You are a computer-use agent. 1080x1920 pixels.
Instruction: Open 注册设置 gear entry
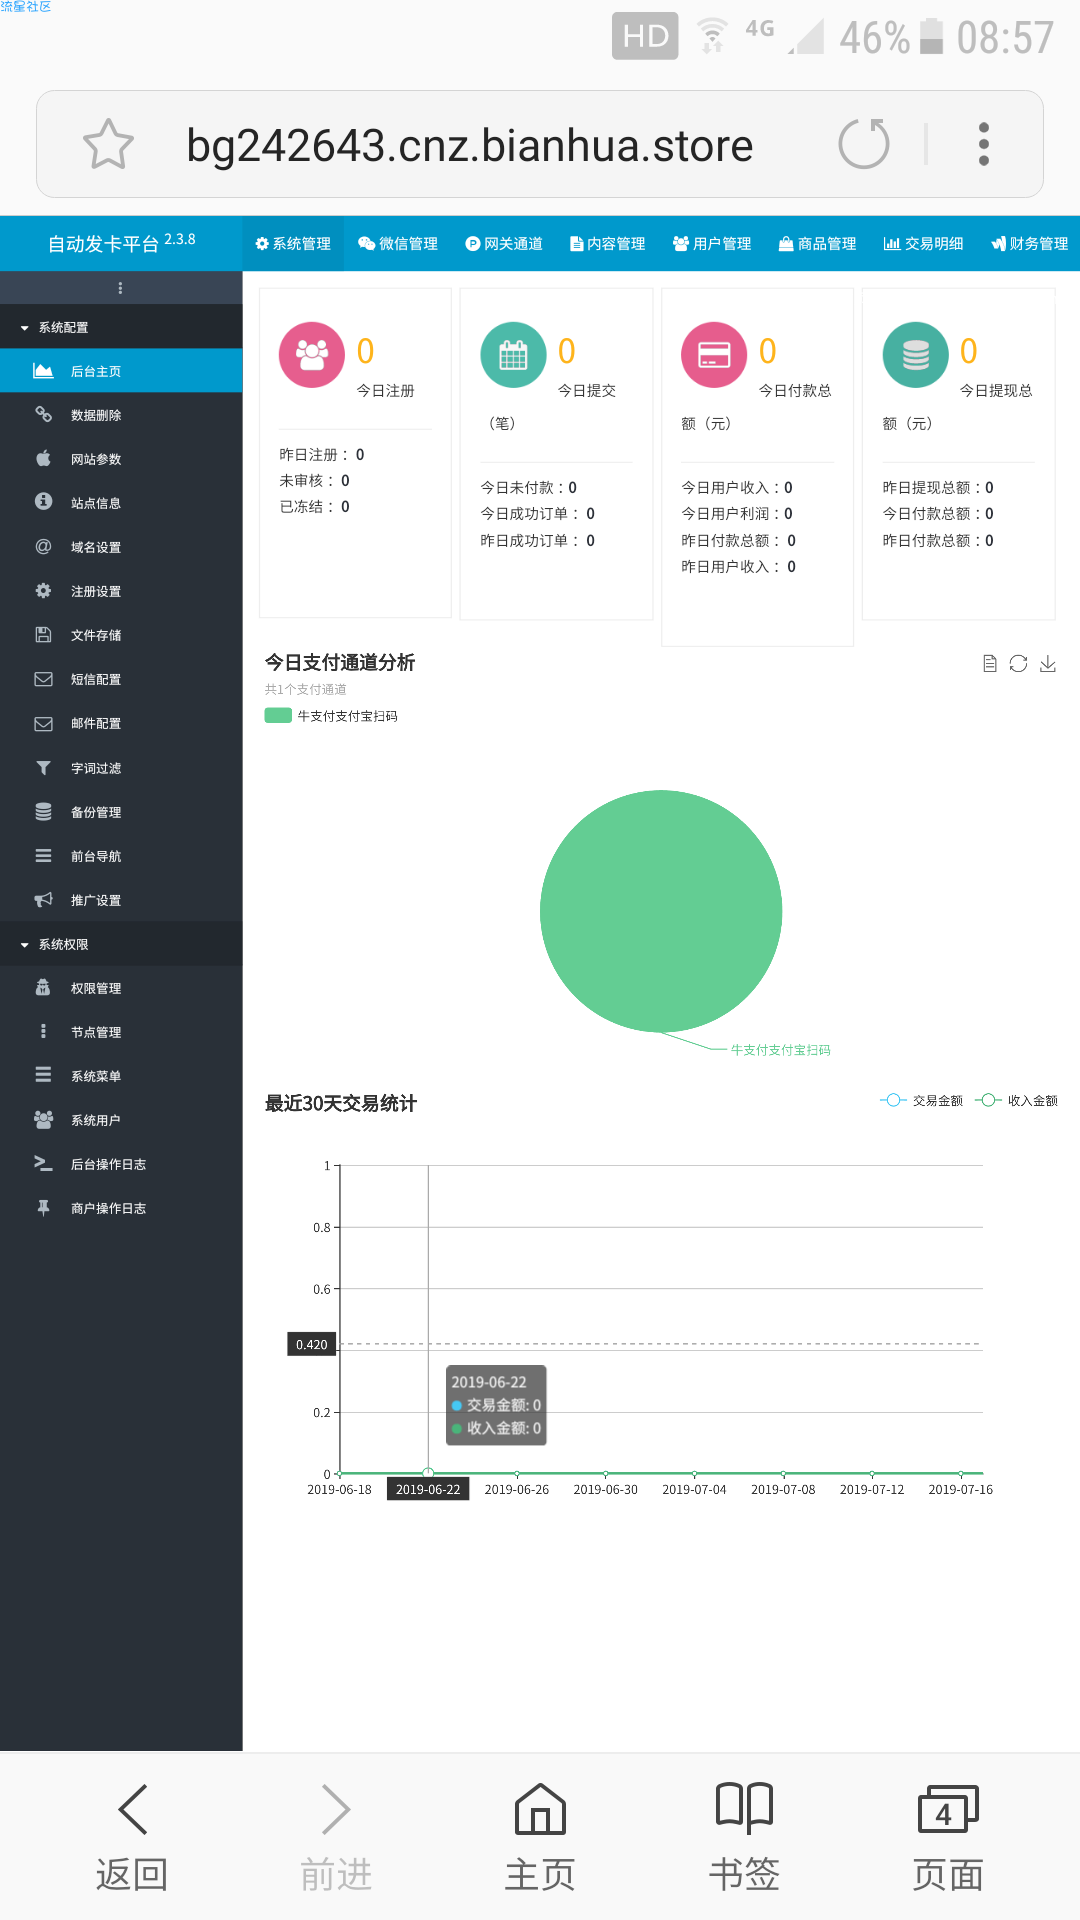(121, 591)
